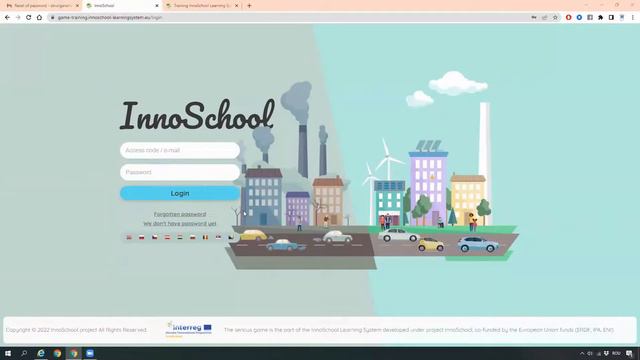The image size is (640, 360).
Task: Click the browser Home icon
Action: click(39, 18)
